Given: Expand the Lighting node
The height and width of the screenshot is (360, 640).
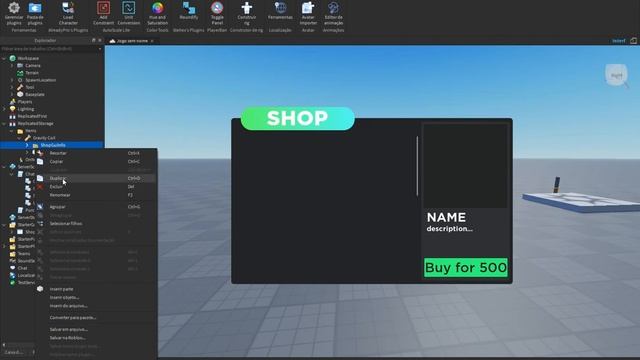Looking at the screenshot, I should (4, 109).
